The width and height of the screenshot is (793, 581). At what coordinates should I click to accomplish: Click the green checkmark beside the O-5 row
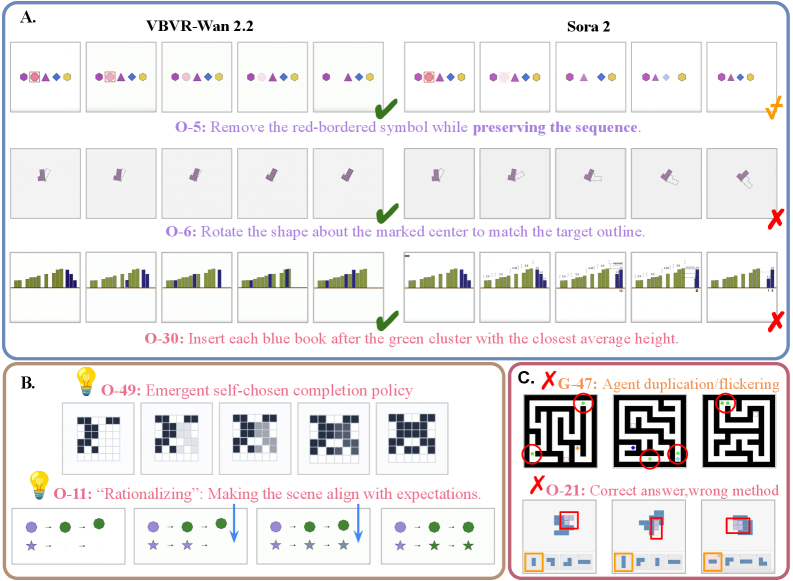click(x=386, y=108)
